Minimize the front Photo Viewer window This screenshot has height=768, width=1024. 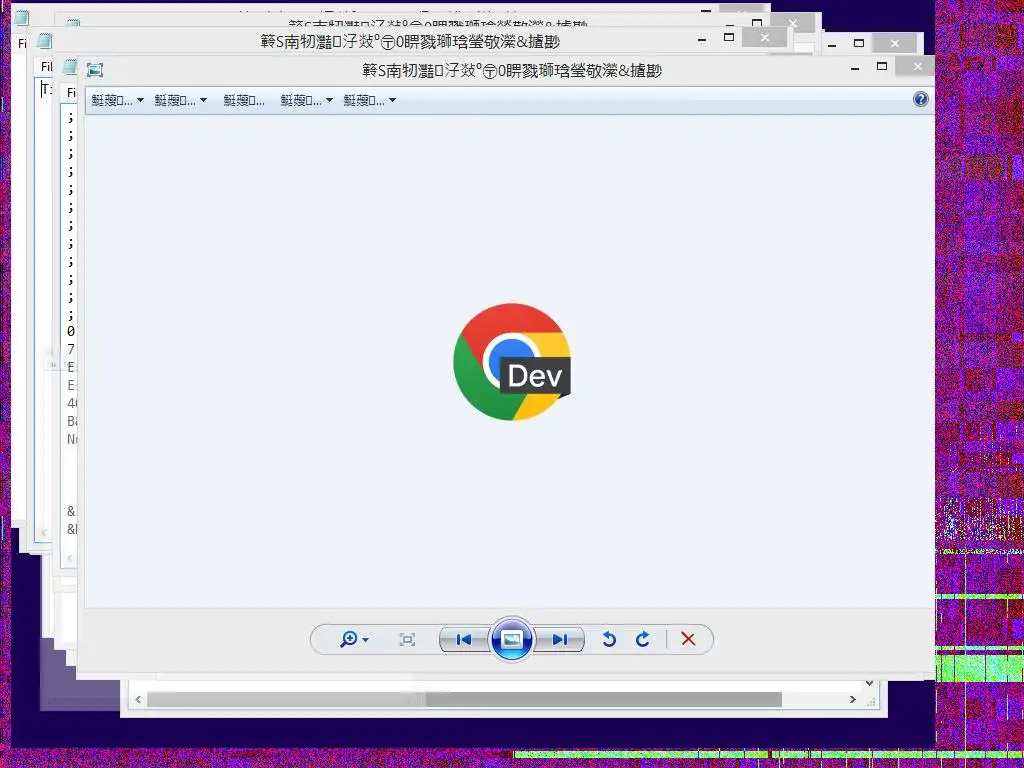(x=855, y=67)
